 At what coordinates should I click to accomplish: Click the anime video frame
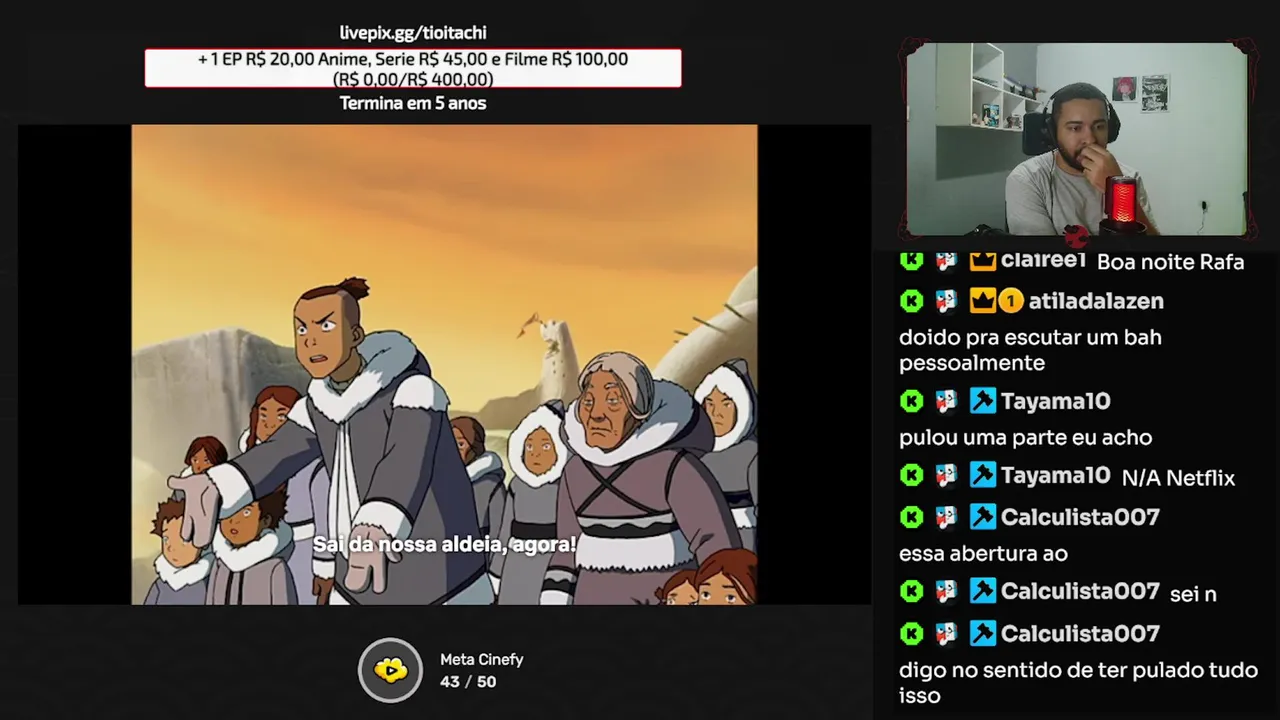point(444,364)
